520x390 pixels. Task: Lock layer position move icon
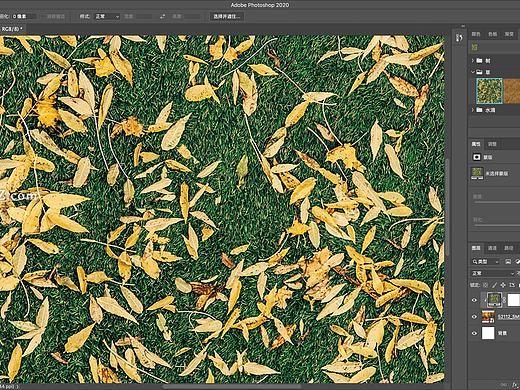click(503, 285)
